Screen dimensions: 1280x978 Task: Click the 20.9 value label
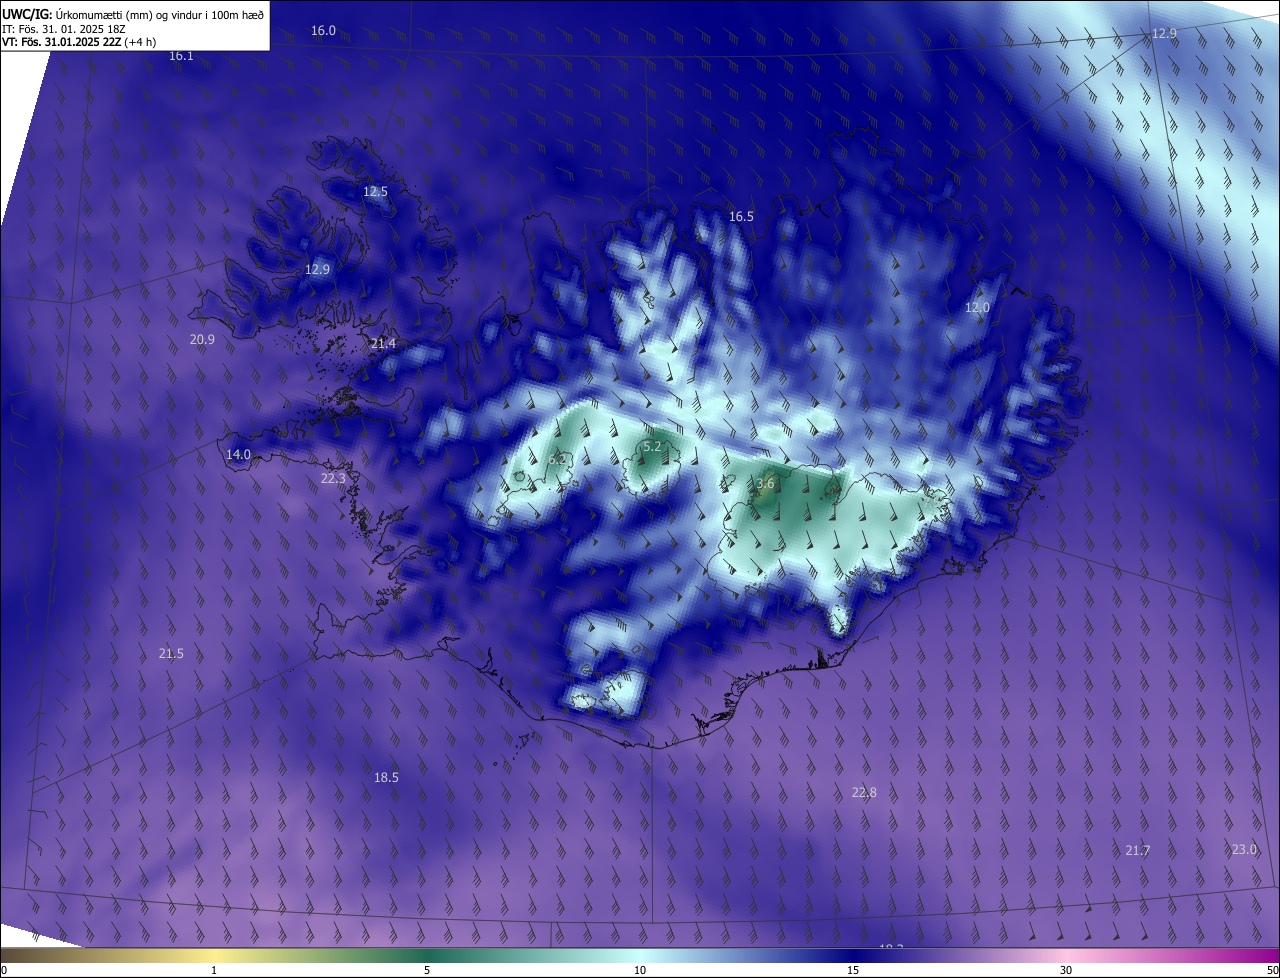(202, 340)
